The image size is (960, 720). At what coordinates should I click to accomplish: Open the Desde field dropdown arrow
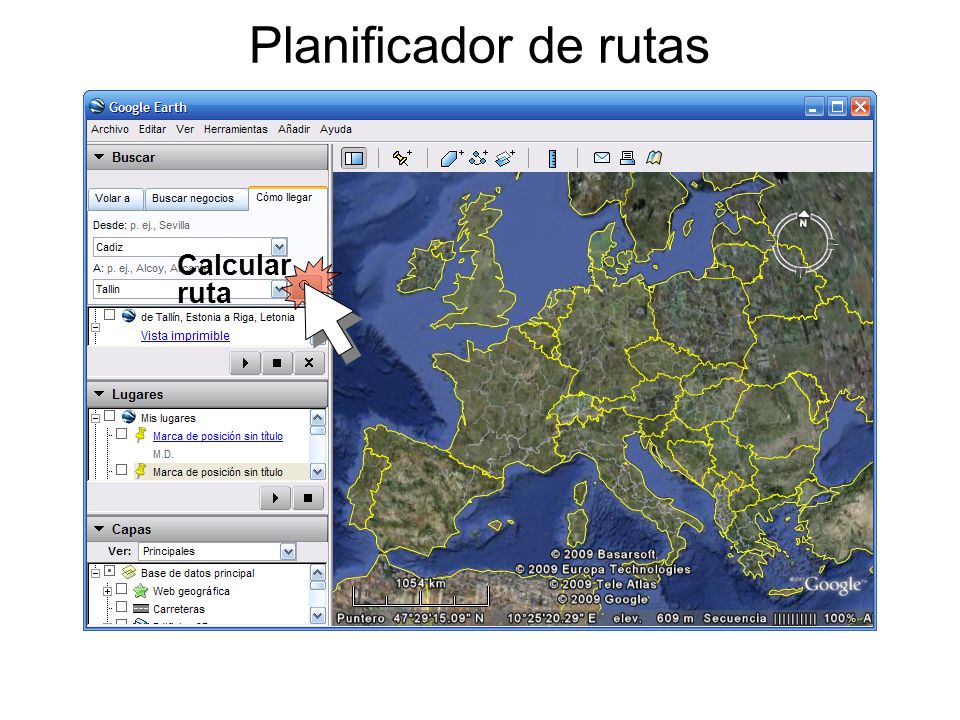pyautogui.click(x=279, y=247)
